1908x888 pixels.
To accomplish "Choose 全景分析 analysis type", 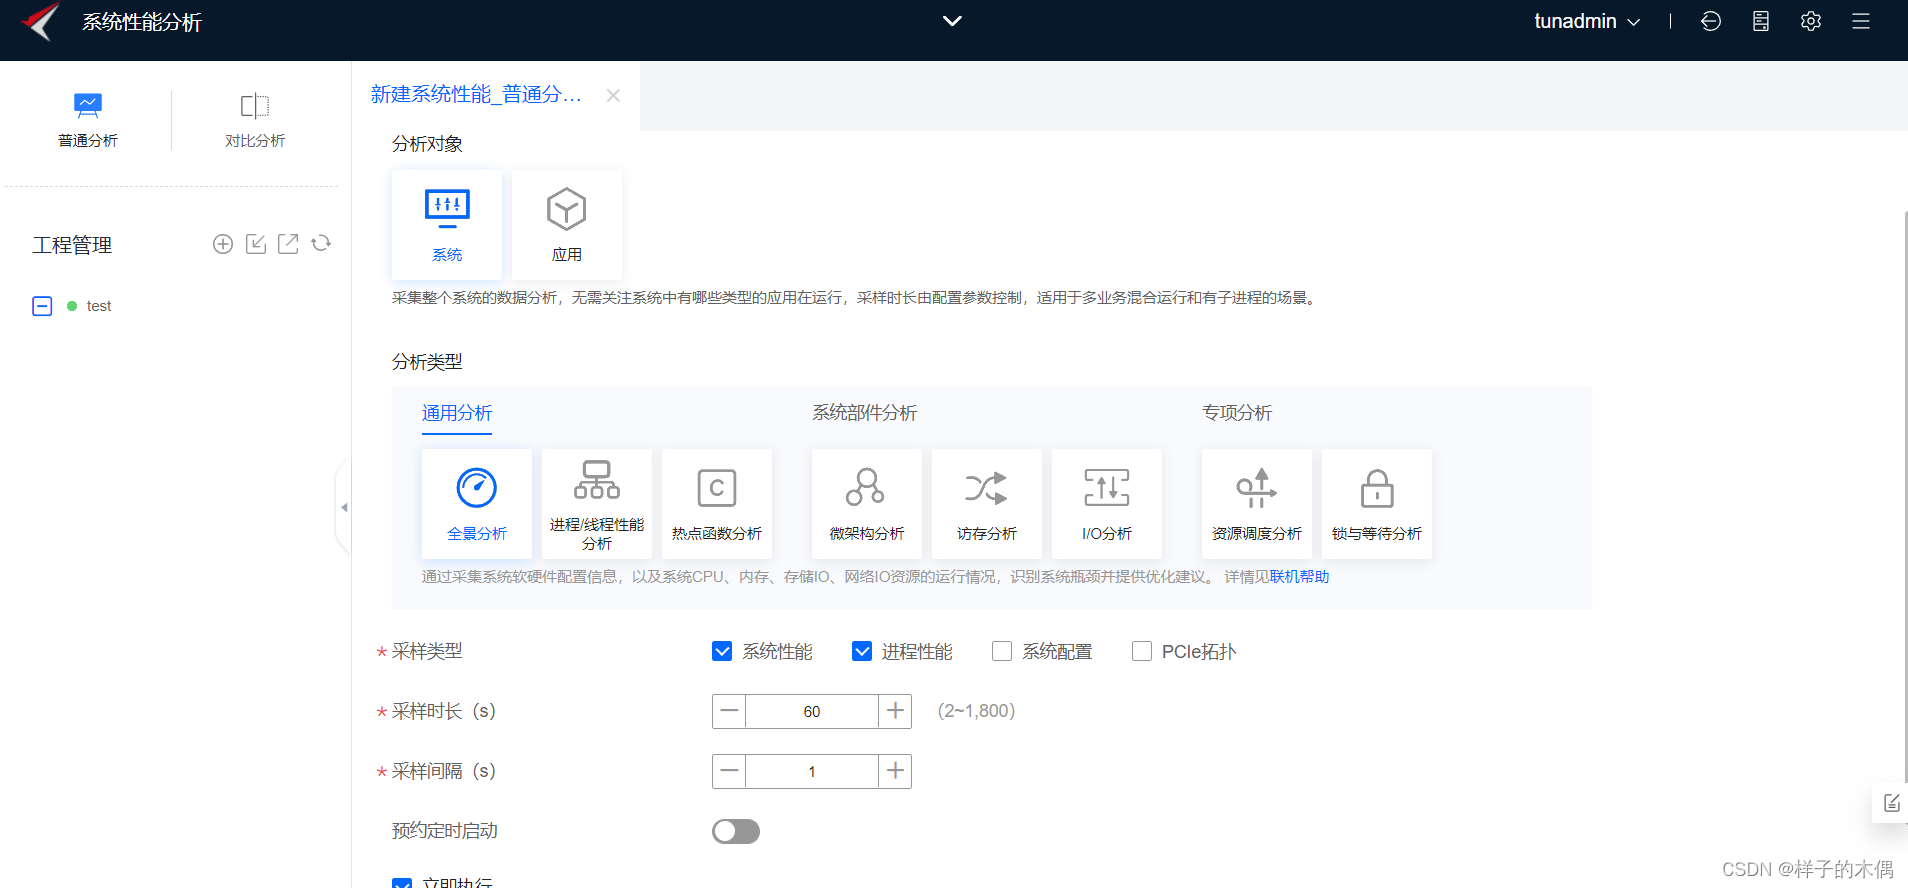I will (477, 504).
